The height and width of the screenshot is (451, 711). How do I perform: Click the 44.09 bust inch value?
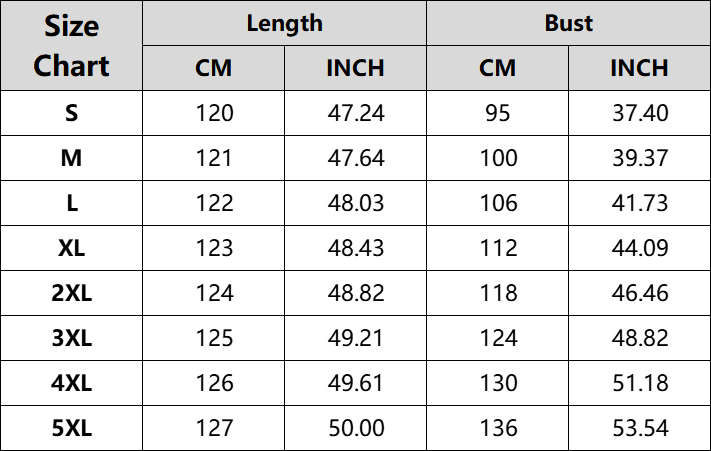640,248
